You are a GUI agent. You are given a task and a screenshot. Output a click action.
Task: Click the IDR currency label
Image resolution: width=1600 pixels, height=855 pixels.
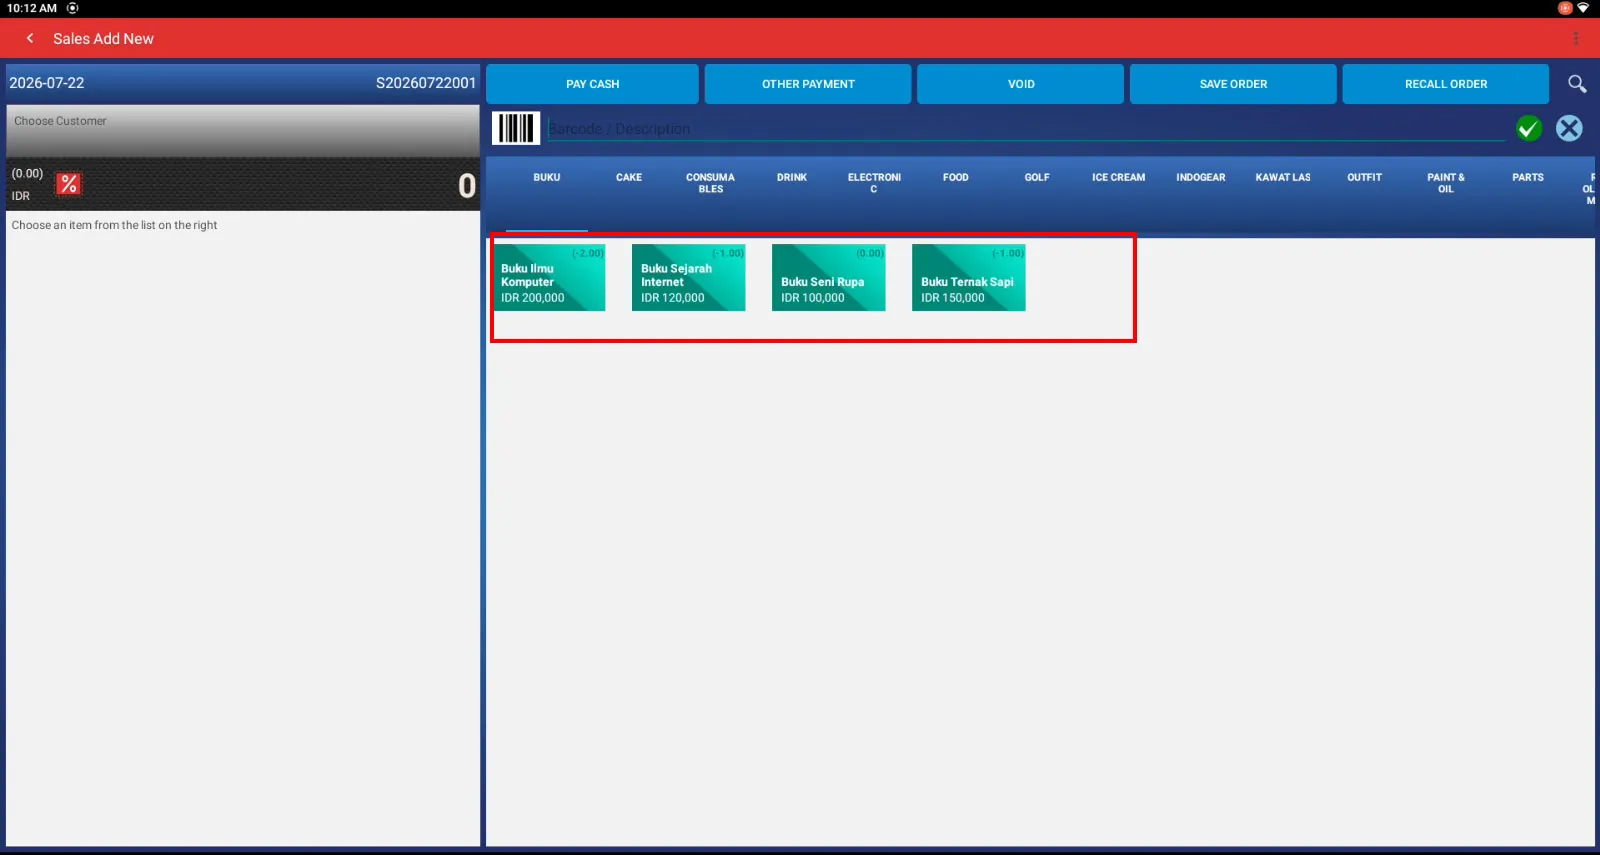pos(21,196)
